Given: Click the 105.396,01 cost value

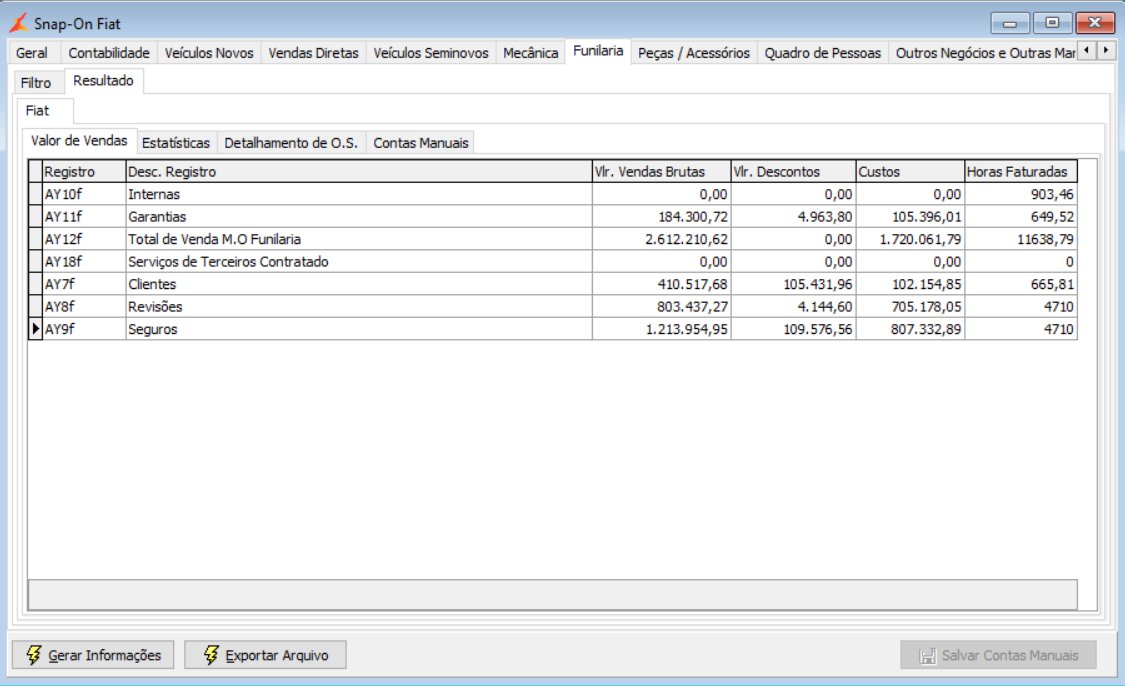Looking at the screenshot, I should pos(910,217).
